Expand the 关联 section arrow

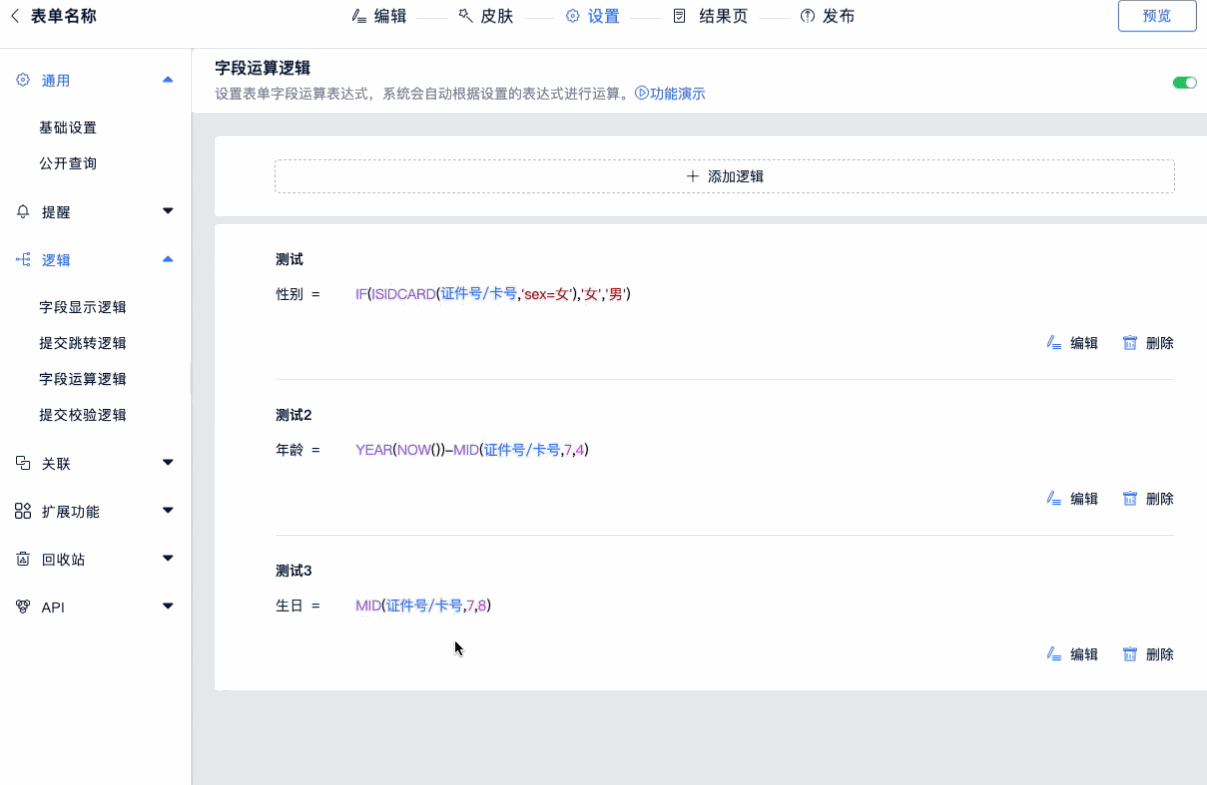168,463
